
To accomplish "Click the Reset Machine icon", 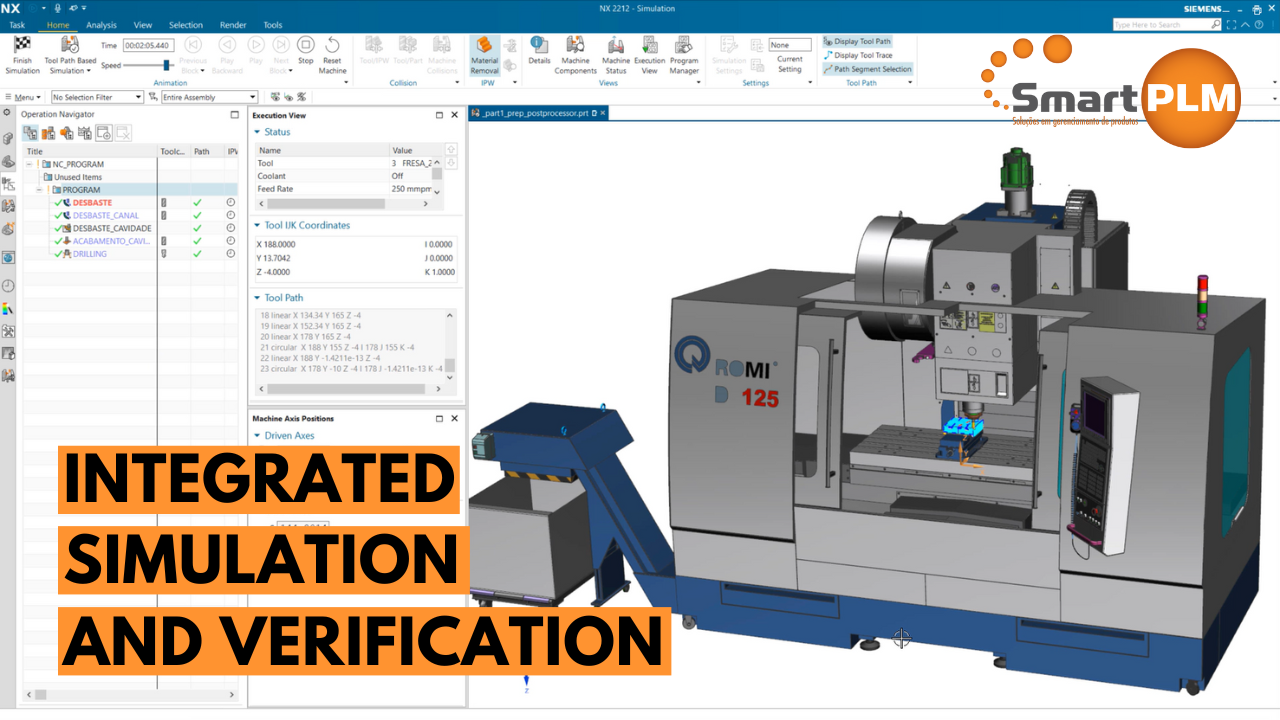I will [x=332, y=47].
